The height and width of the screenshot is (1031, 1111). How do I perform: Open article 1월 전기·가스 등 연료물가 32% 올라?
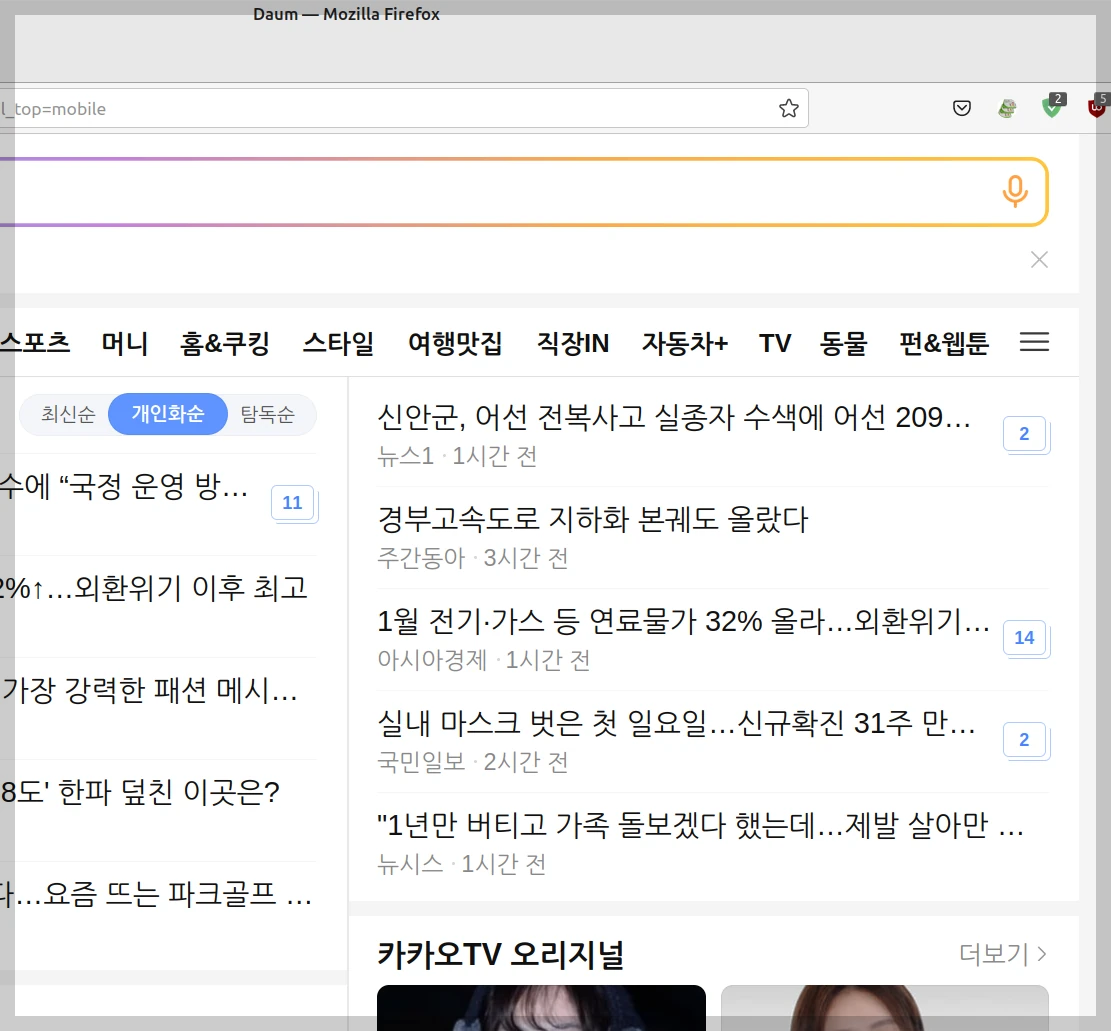[x=683, y=621]
